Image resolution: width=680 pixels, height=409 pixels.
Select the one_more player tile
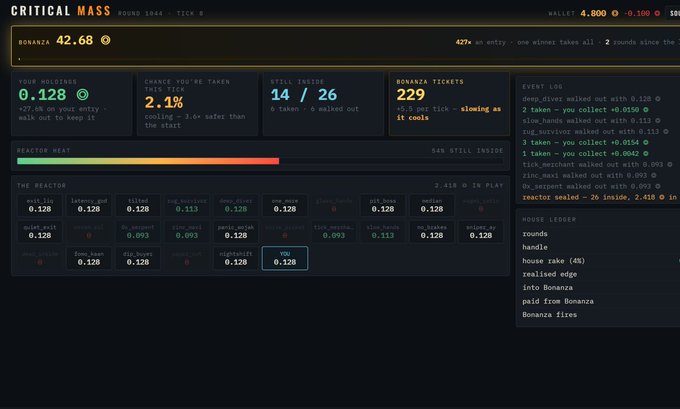point(285,205)
